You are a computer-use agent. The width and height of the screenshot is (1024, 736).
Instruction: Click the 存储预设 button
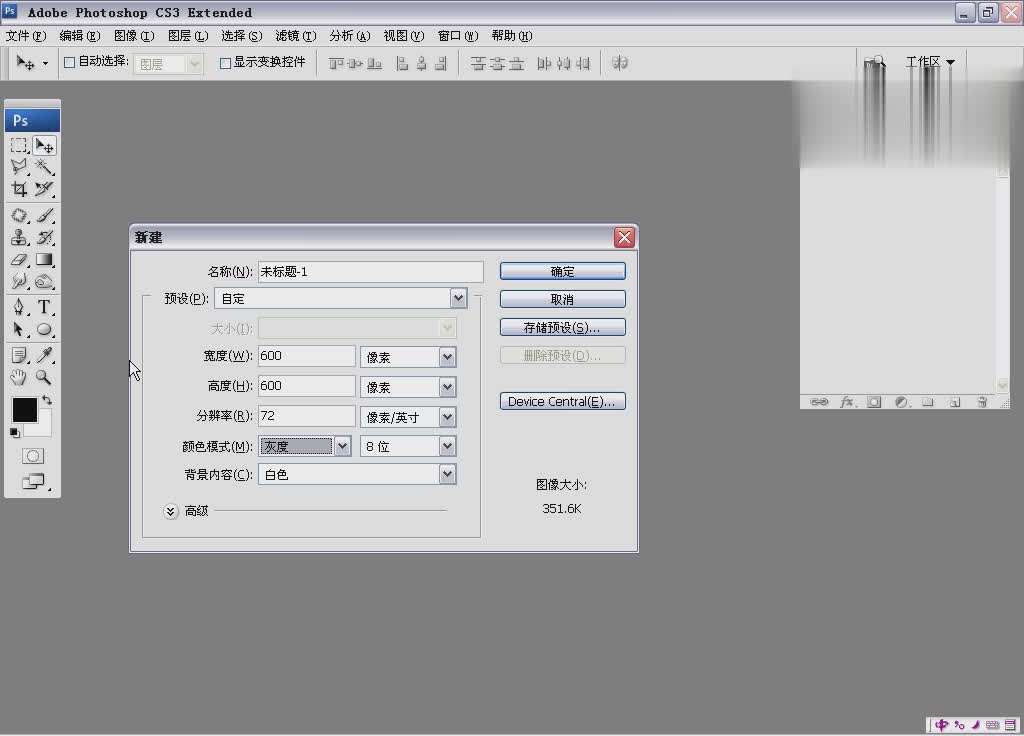tap(562, 327)
